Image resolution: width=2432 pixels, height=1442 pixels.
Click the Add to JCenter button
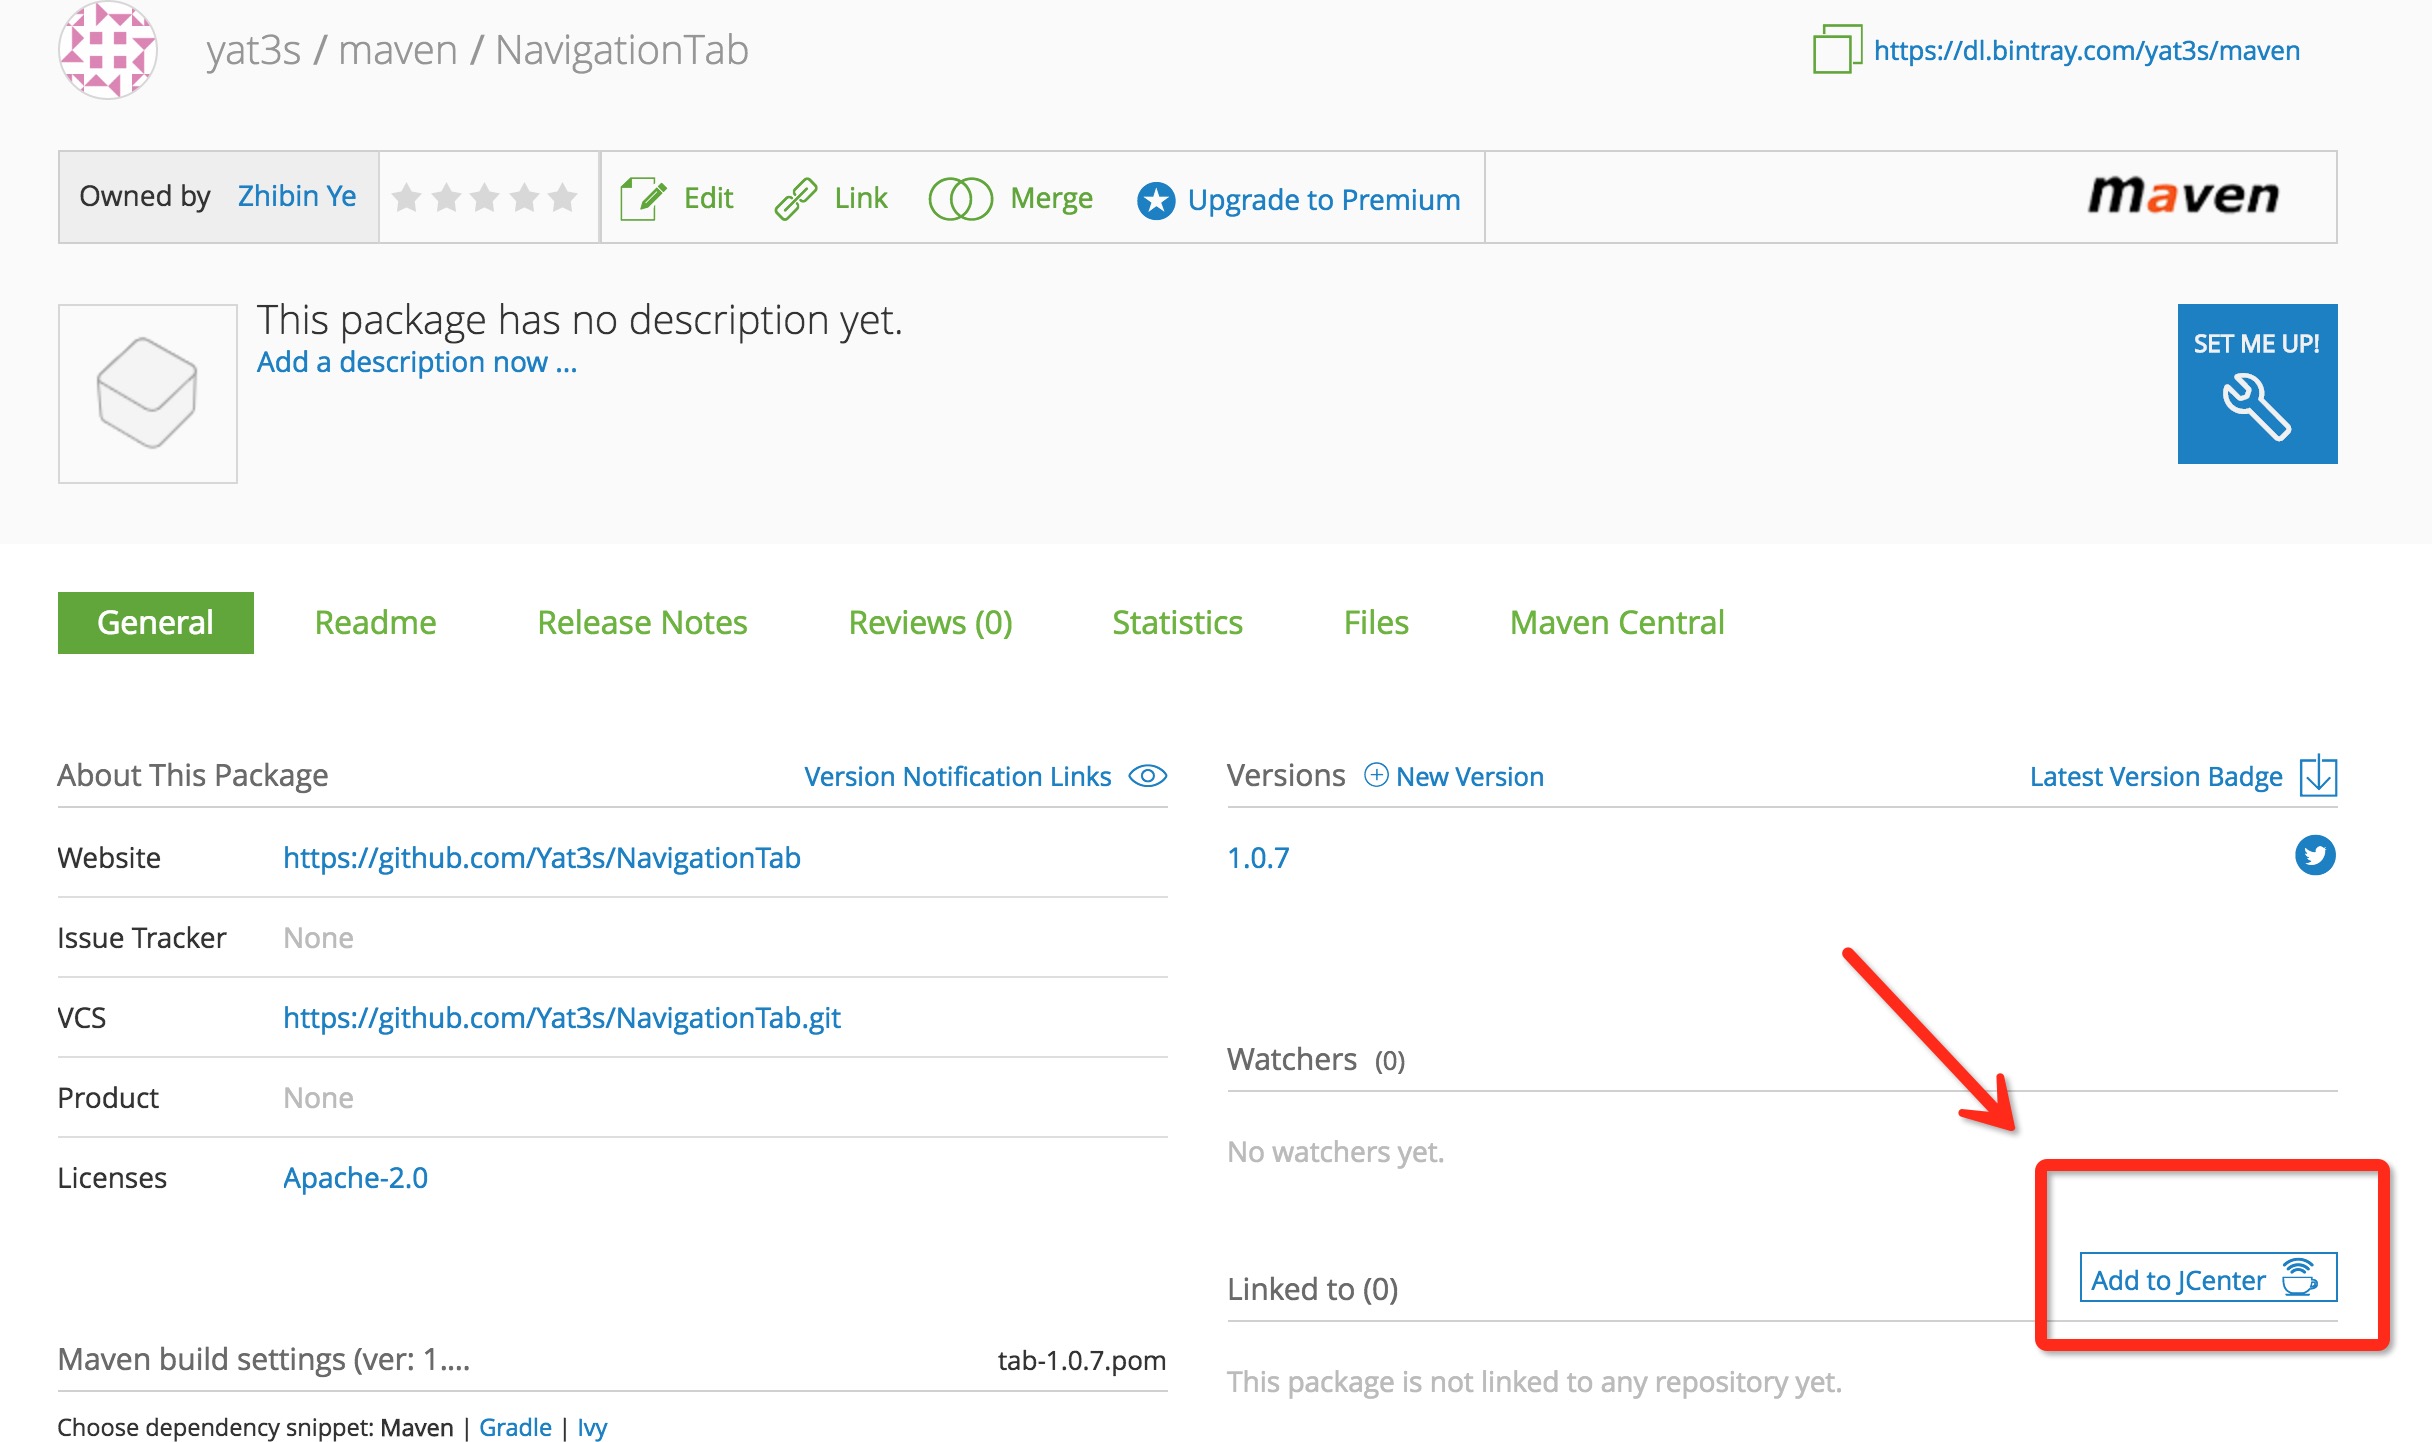pyautogui.click(x=2208, y=1278)
